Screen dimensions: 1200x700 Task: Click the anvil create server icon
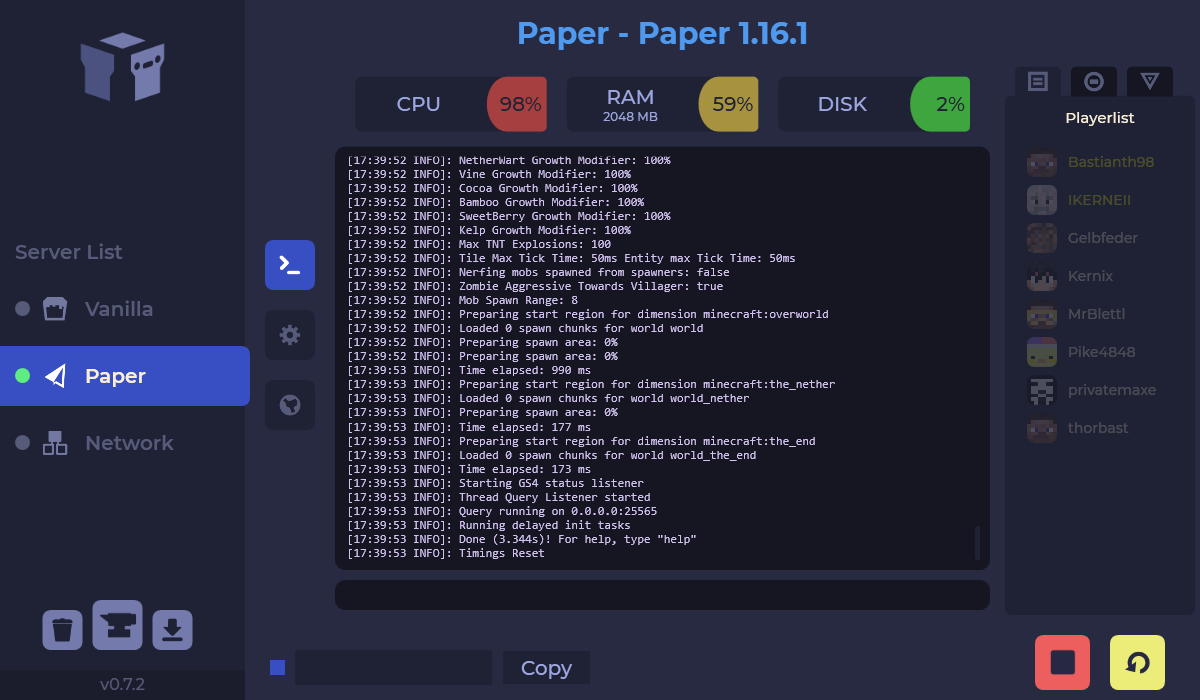[x=117, y=625]
